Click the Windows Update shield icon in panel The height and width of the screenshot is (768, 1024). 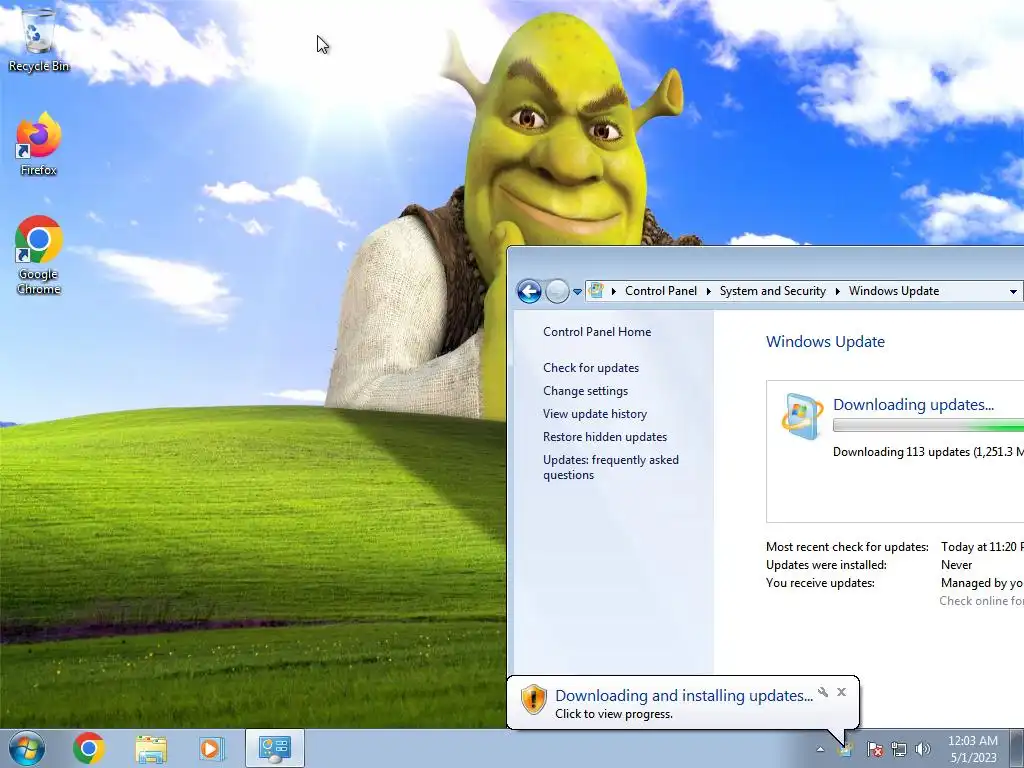pos(801,415)
